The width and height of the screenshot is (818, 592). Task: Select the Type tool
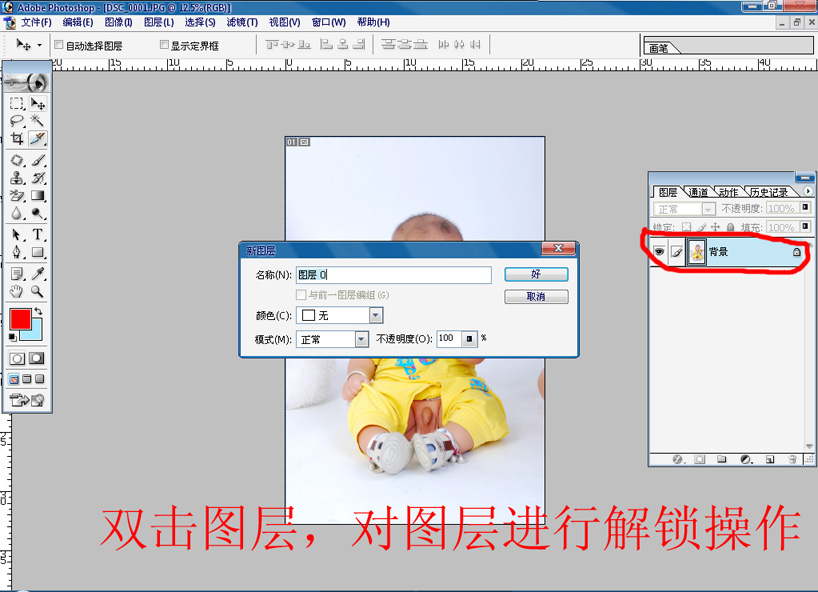tap(37, 235)
